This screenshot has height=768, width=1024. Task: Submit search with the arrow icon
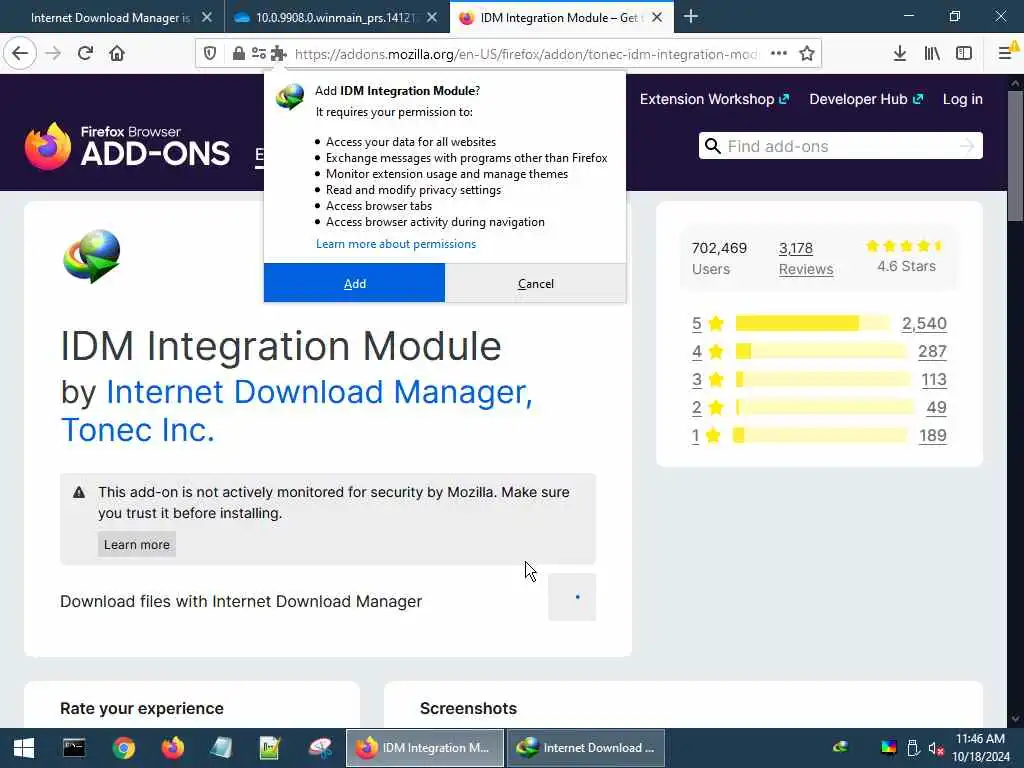[x=967, y=146]
